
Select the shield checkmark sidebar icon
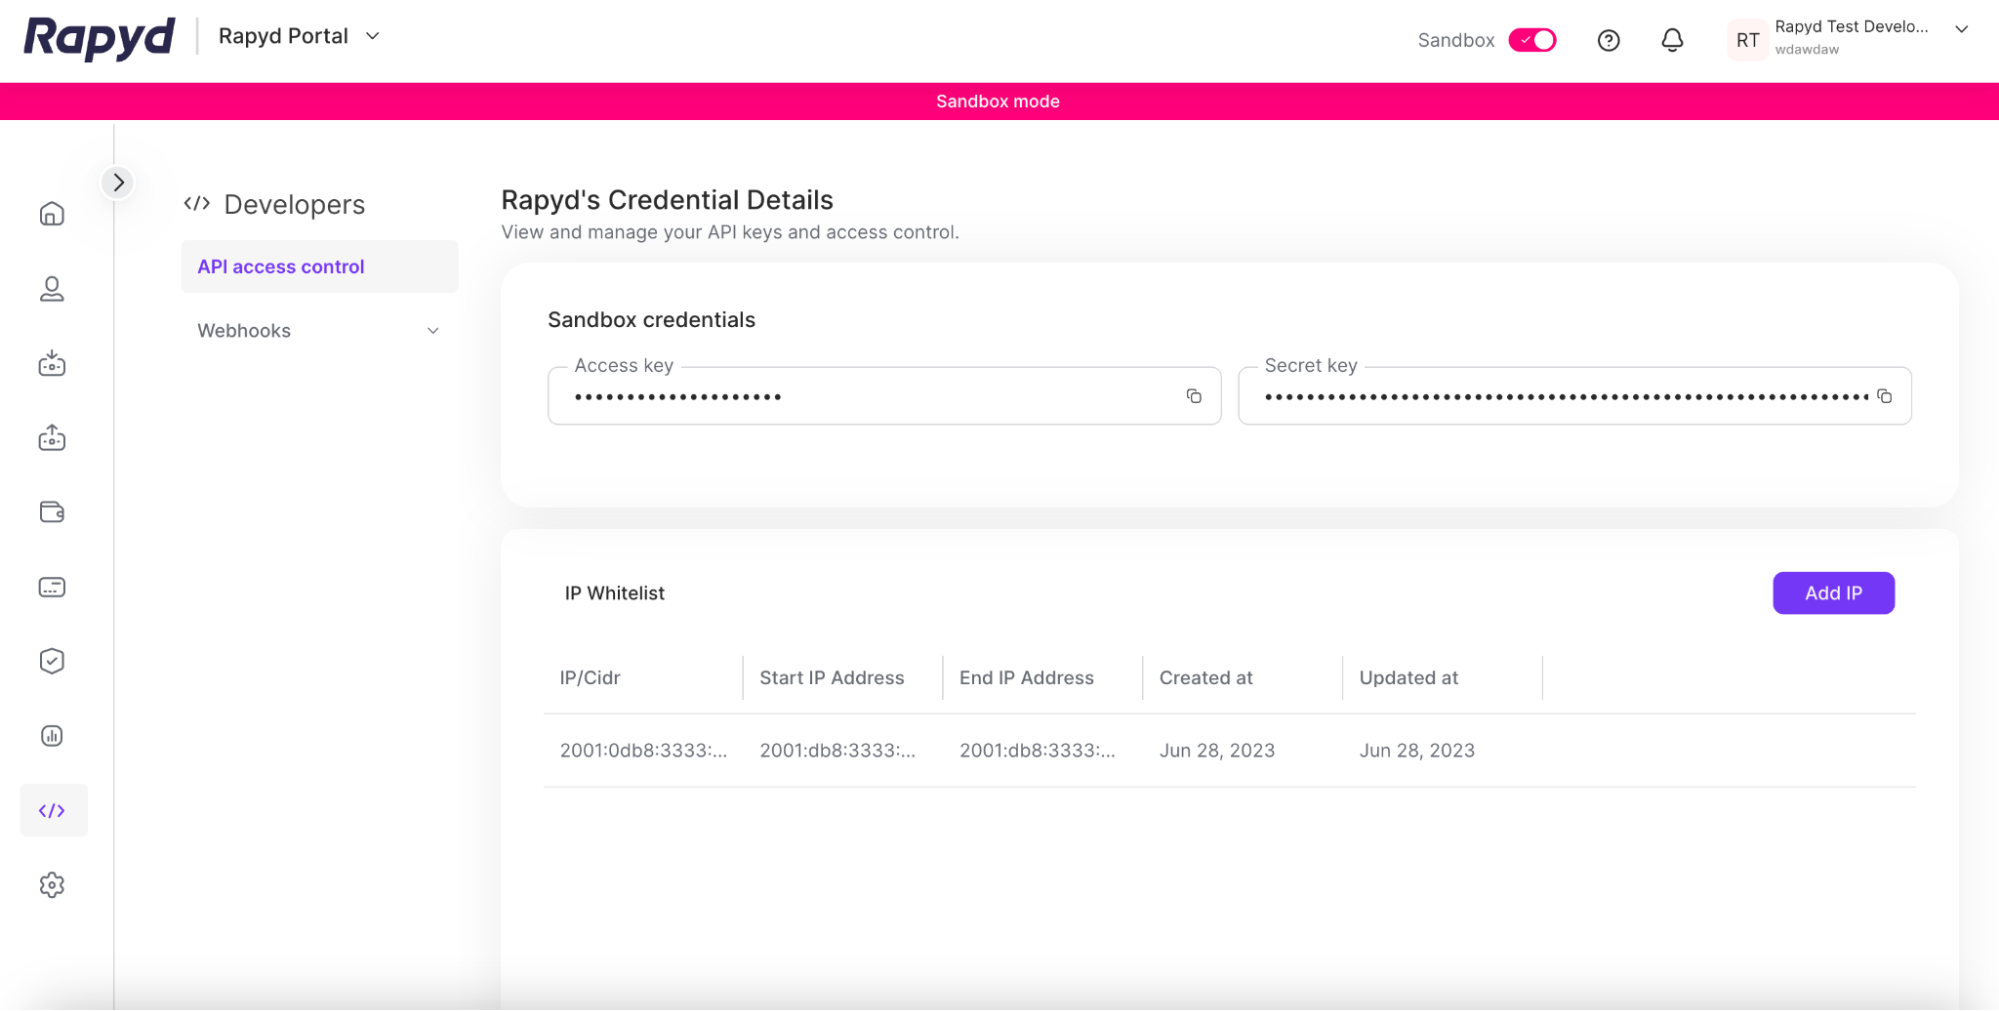(52, 661)
